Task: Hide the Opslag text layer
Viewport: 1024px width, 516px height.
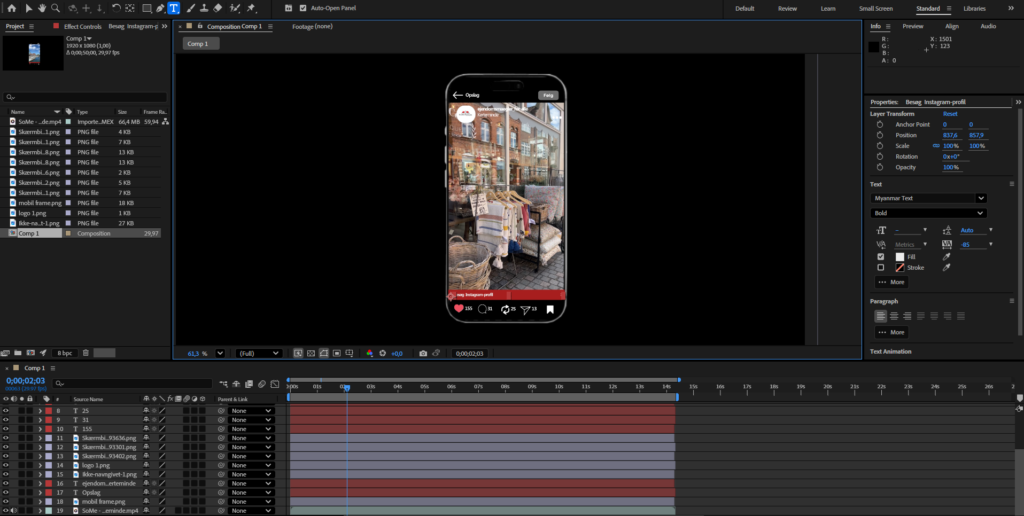Action: point(6,492)
